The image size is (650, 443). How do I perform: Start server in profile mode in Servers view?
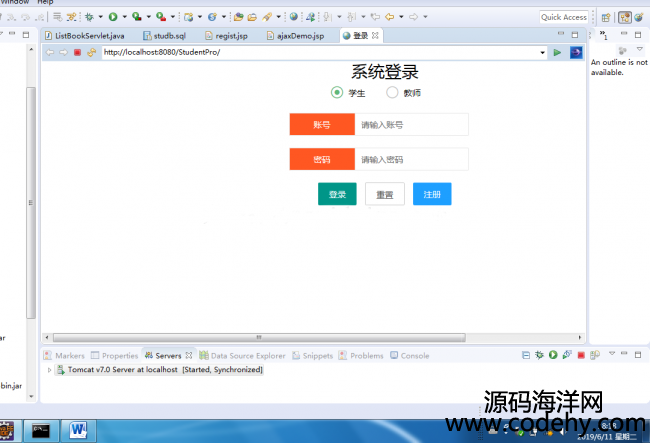[x=567, y=355]
